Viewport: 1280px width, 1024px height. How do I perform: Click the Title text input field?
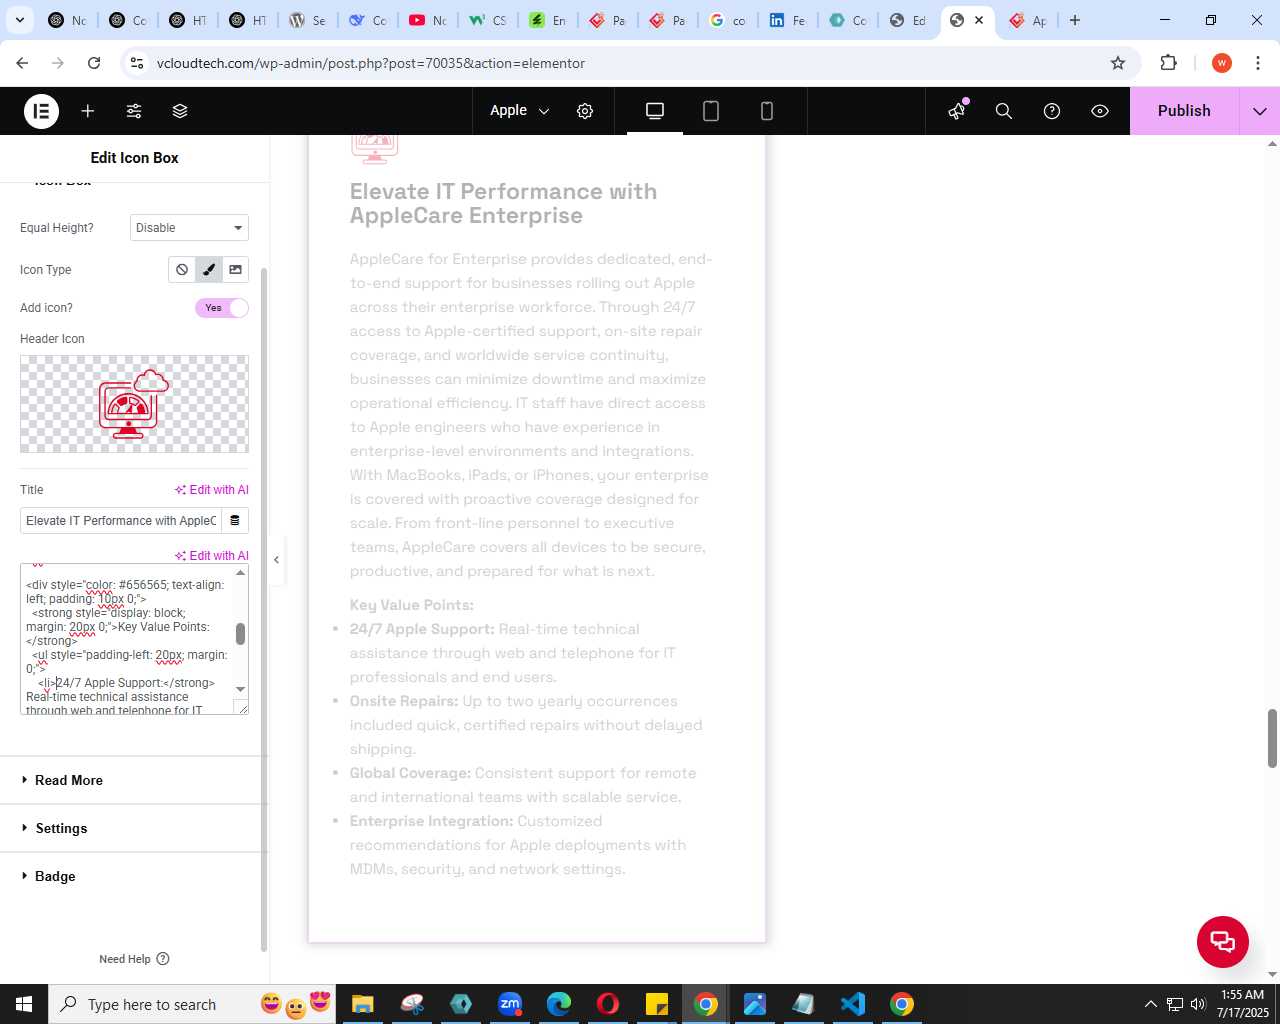[121, 521]
